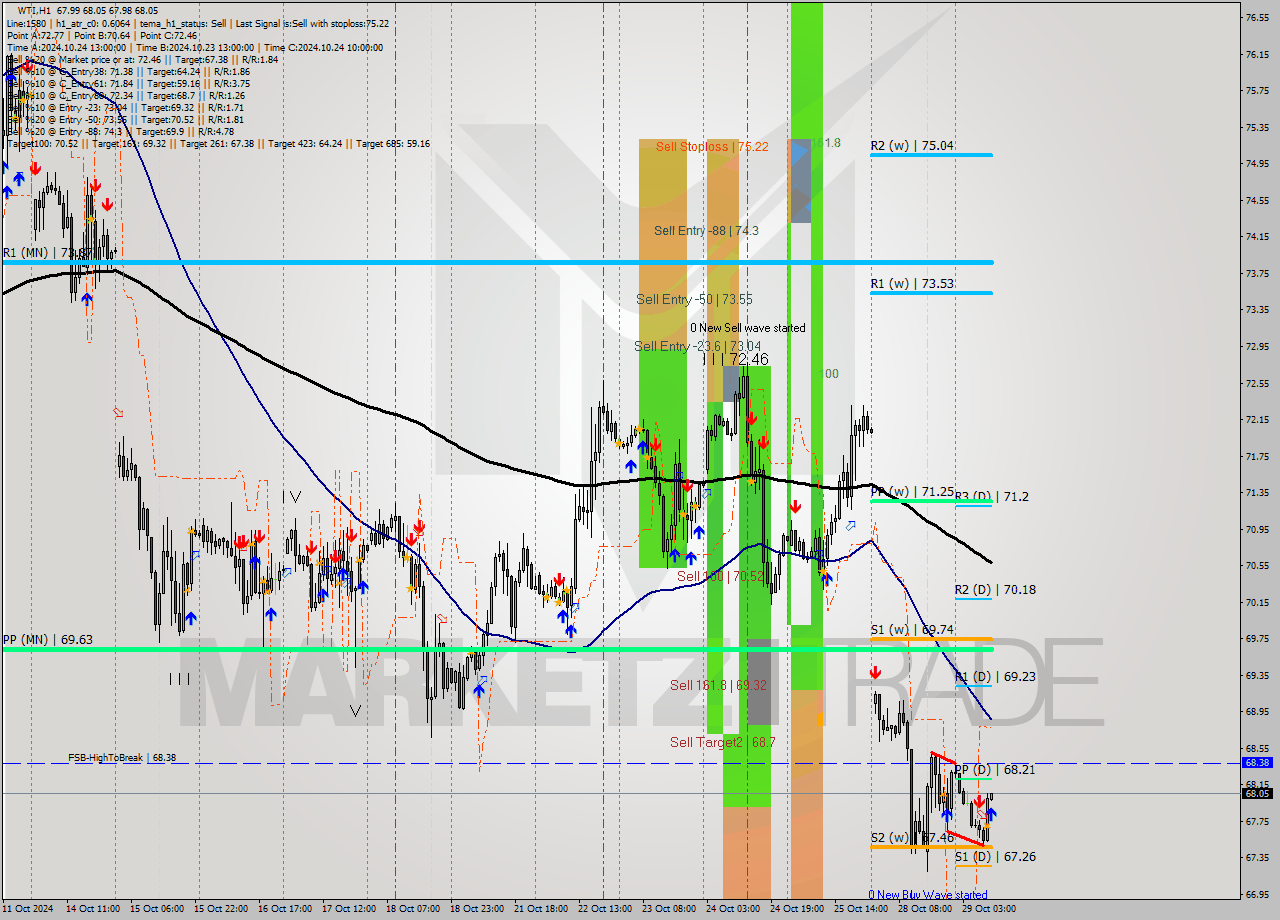Viewport: 1280px width, 920px height.
Task: Click the '| | | 72.46' price label
Action: click(735, 358)
